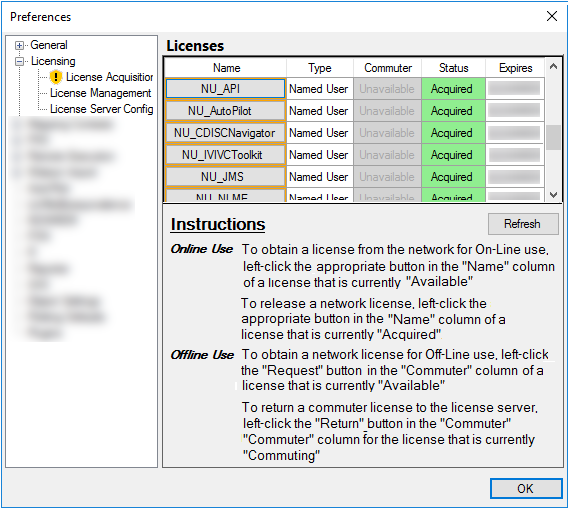Click Acquired status cell for NU_CDISCNavigator
This screenshot has height=509, width=569.
(453, 133)
